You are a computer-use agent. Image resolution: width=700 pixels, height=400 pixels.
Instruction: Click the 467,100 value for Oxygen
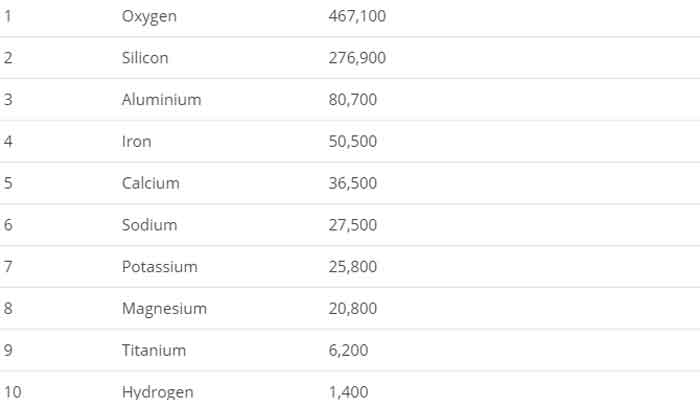pyautogui.click(x=357, y=16)
